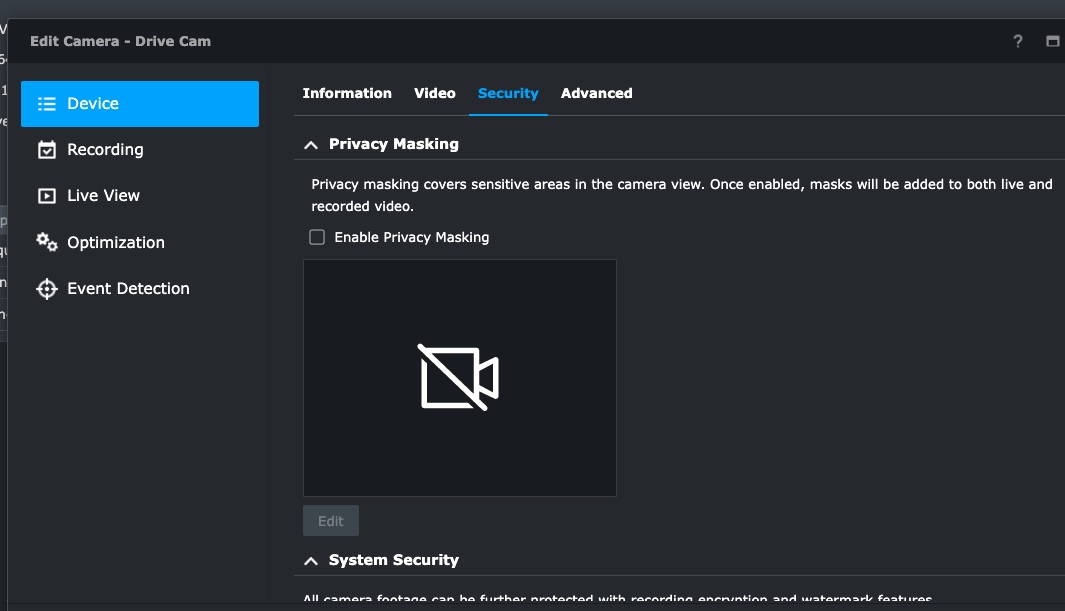Screen dimensions: 1065x611
Task: Select the Live View play icon
Action: pos(46,196)
